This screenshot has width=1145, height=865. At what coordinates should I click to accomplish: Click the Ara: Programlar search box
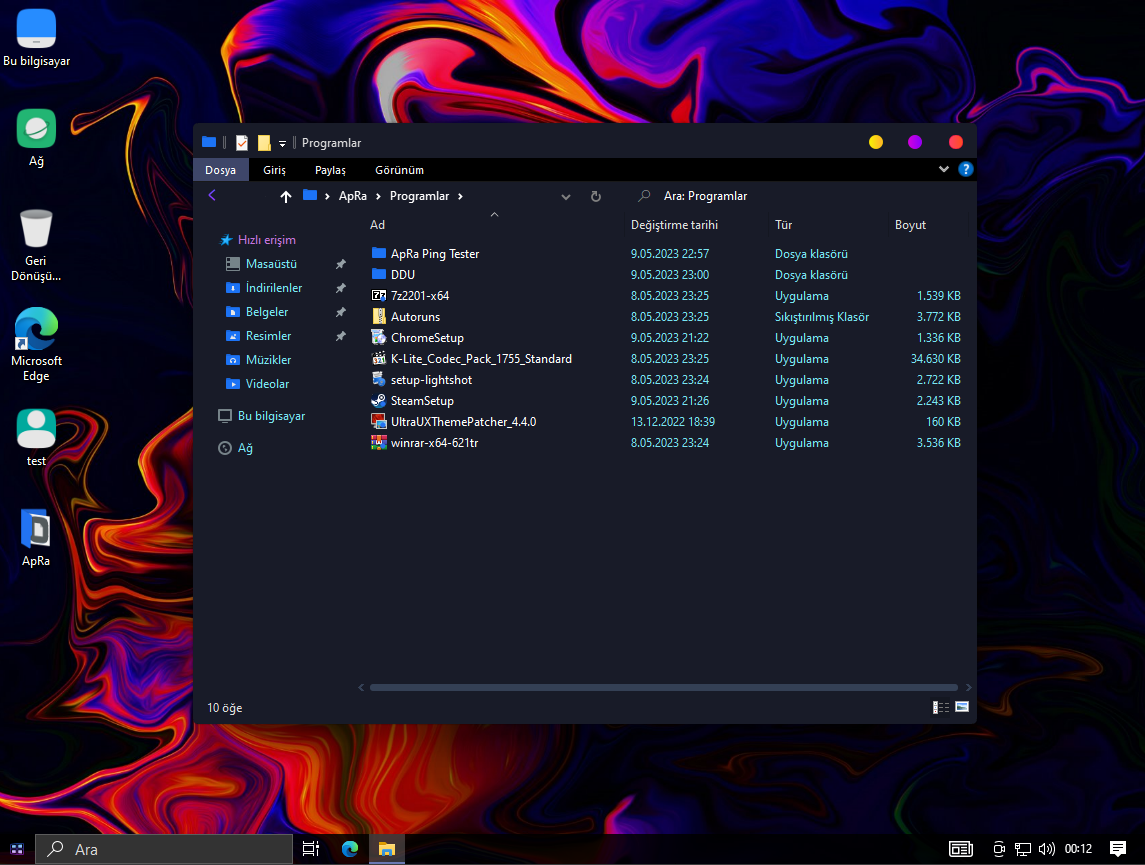point(802,196)
